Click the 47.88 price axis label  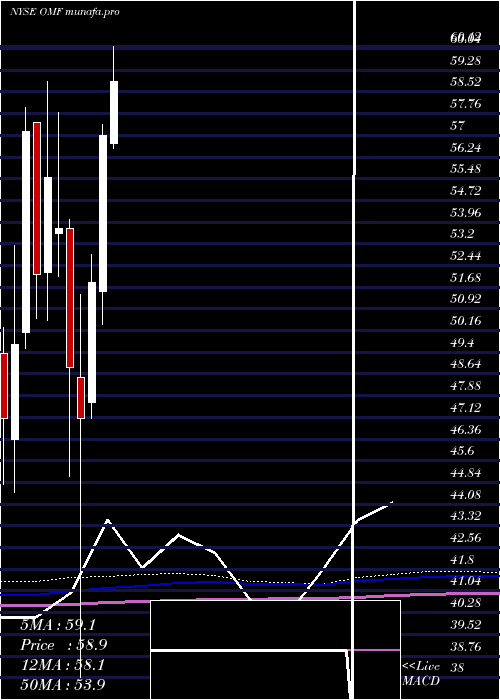(x=465, y=385)
